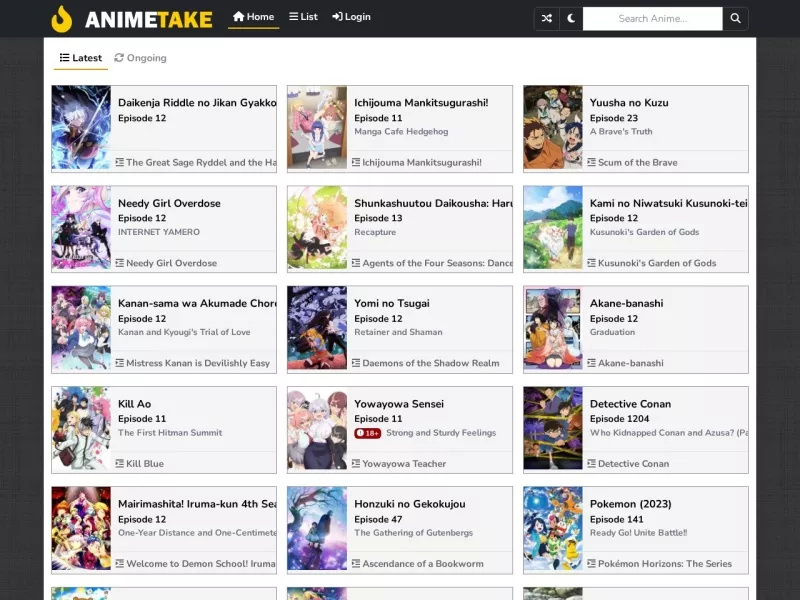Click 'Manga Cafe Hedgehog' episode subtitle
The image size is (800, 600).
tap(401, 132)
